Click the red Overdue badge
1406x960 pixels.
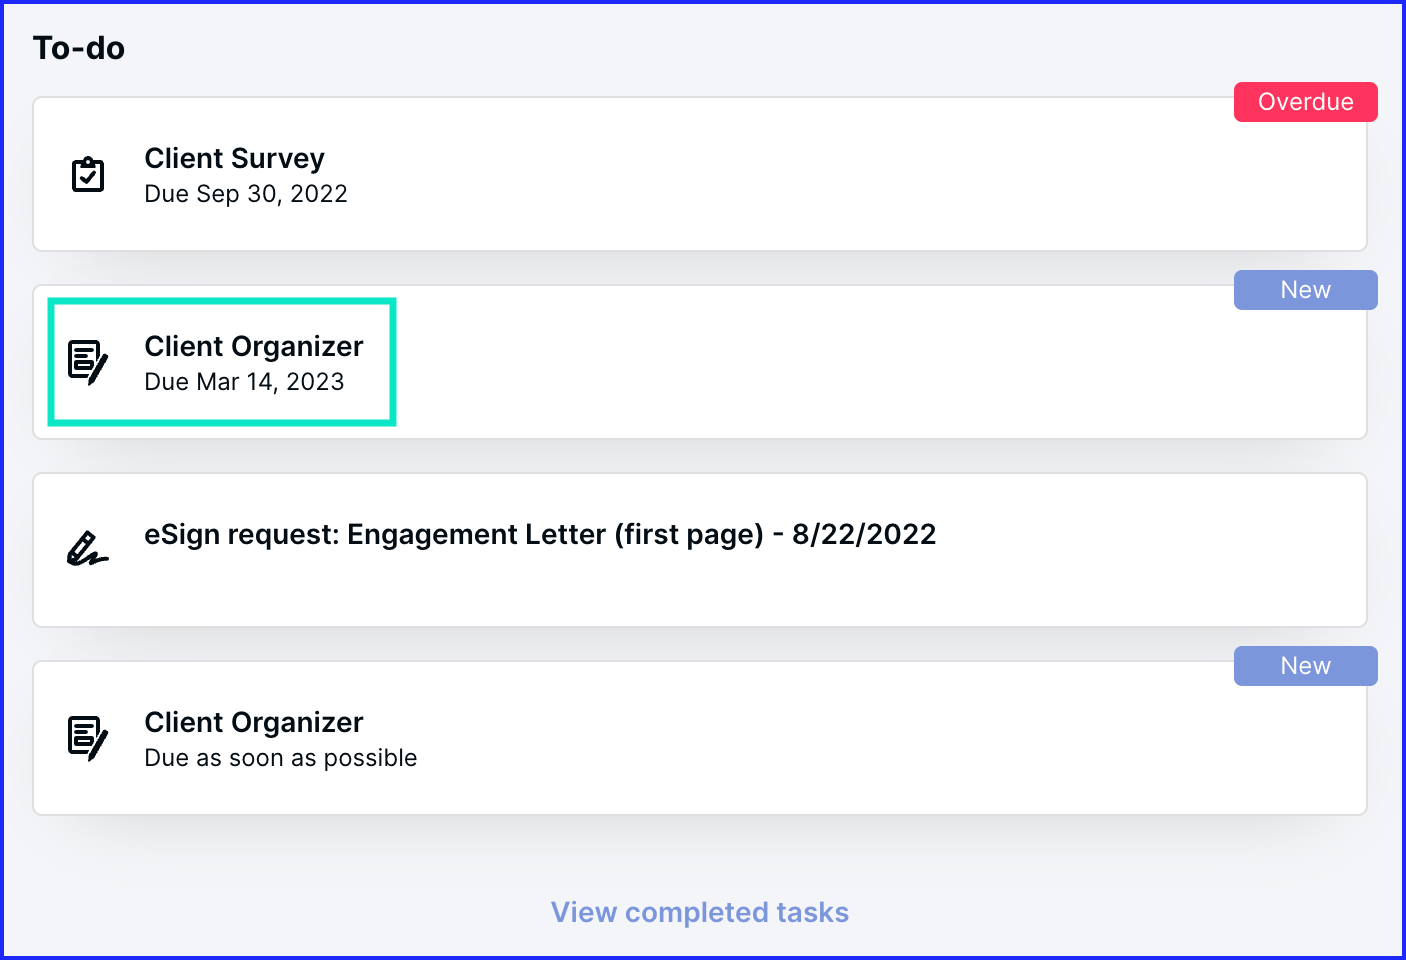pyautogui.click(x=1305, y=102)
